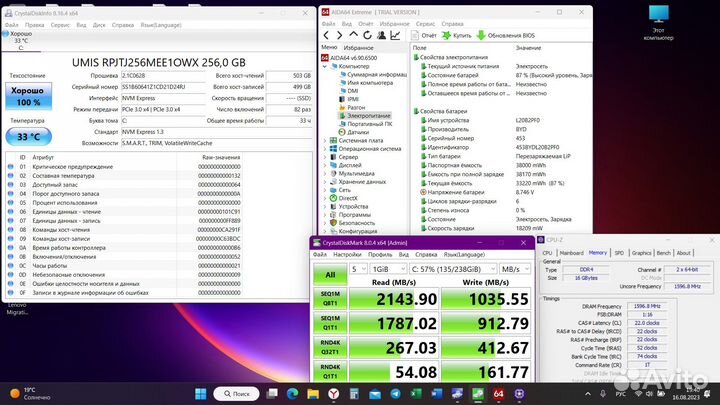Open Отчёт report in AIDA64
Screen dimensions: 720x405
(x=423, y=35)
